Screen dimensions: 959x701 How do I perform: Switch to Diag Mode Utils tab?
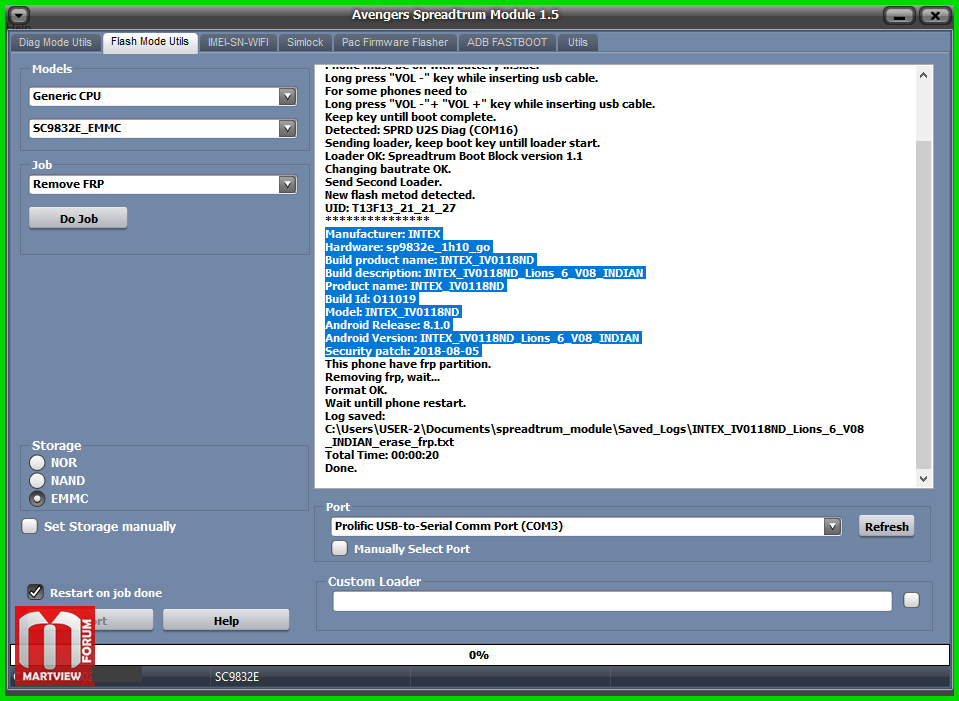(55, 42)
